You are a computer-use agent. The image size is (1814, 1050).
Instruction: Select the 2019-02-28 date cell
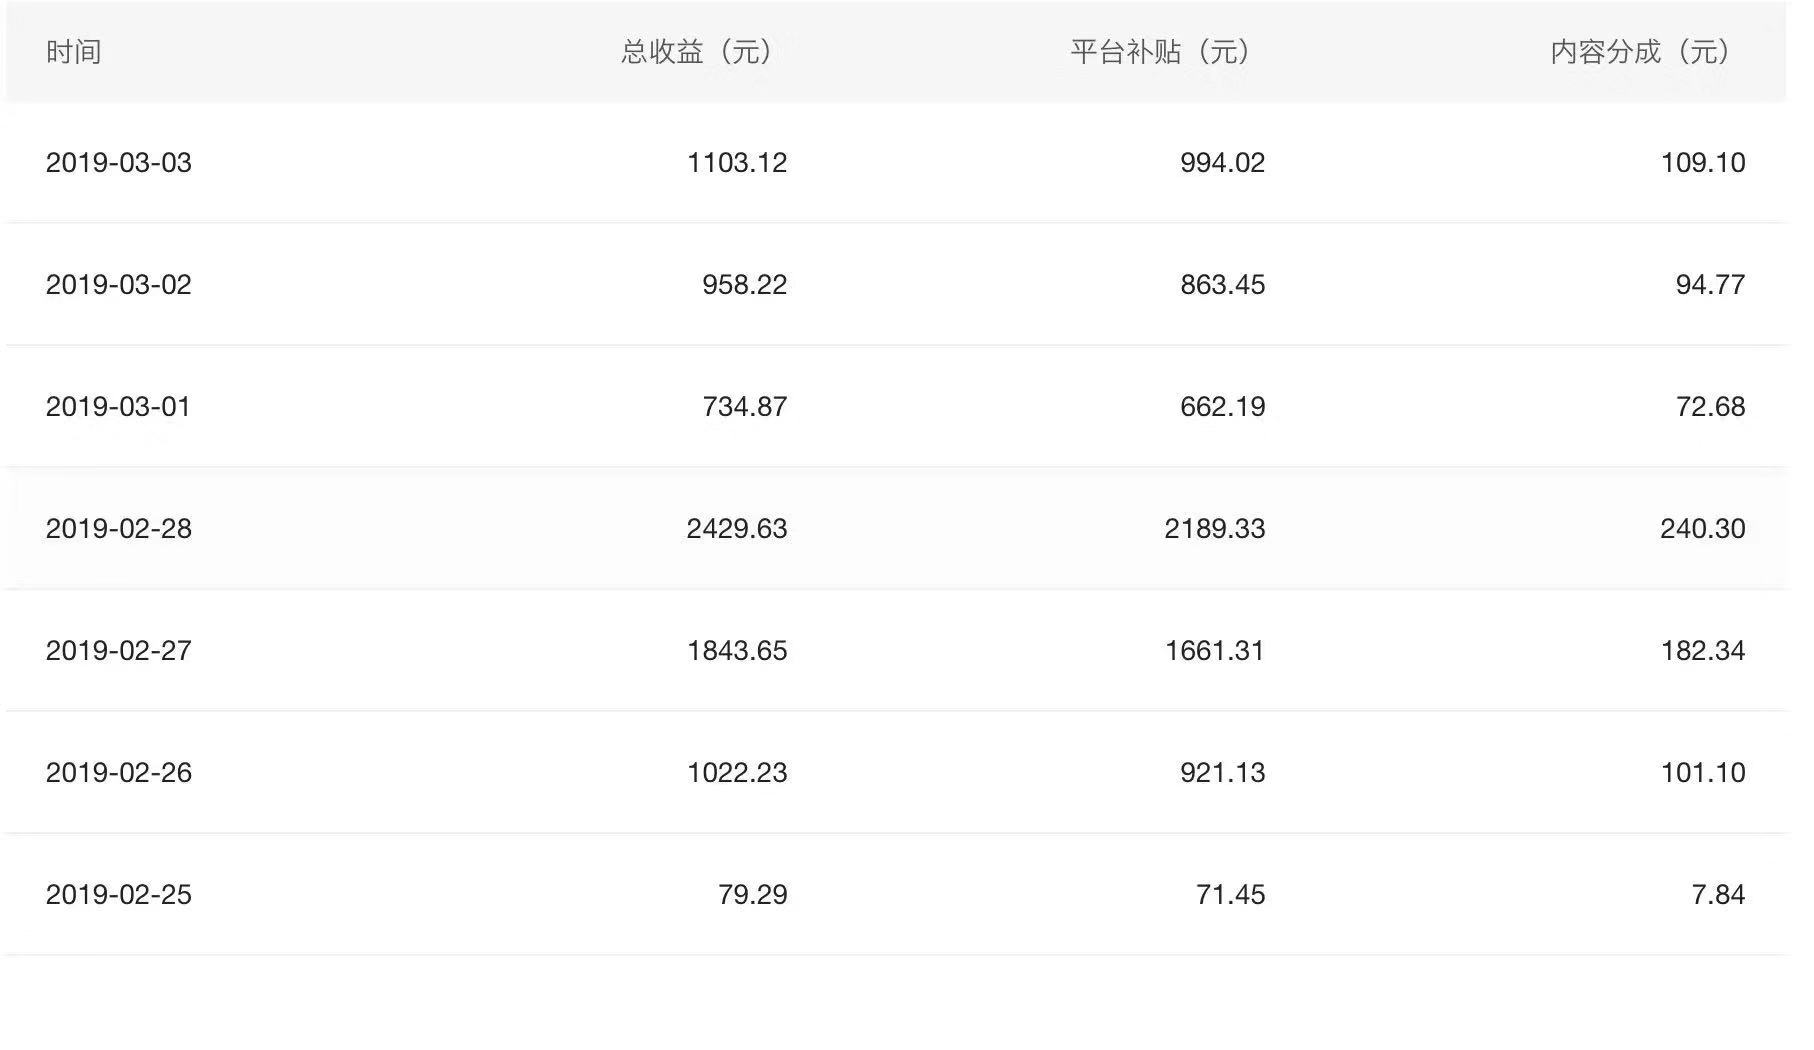coord(118,529)
